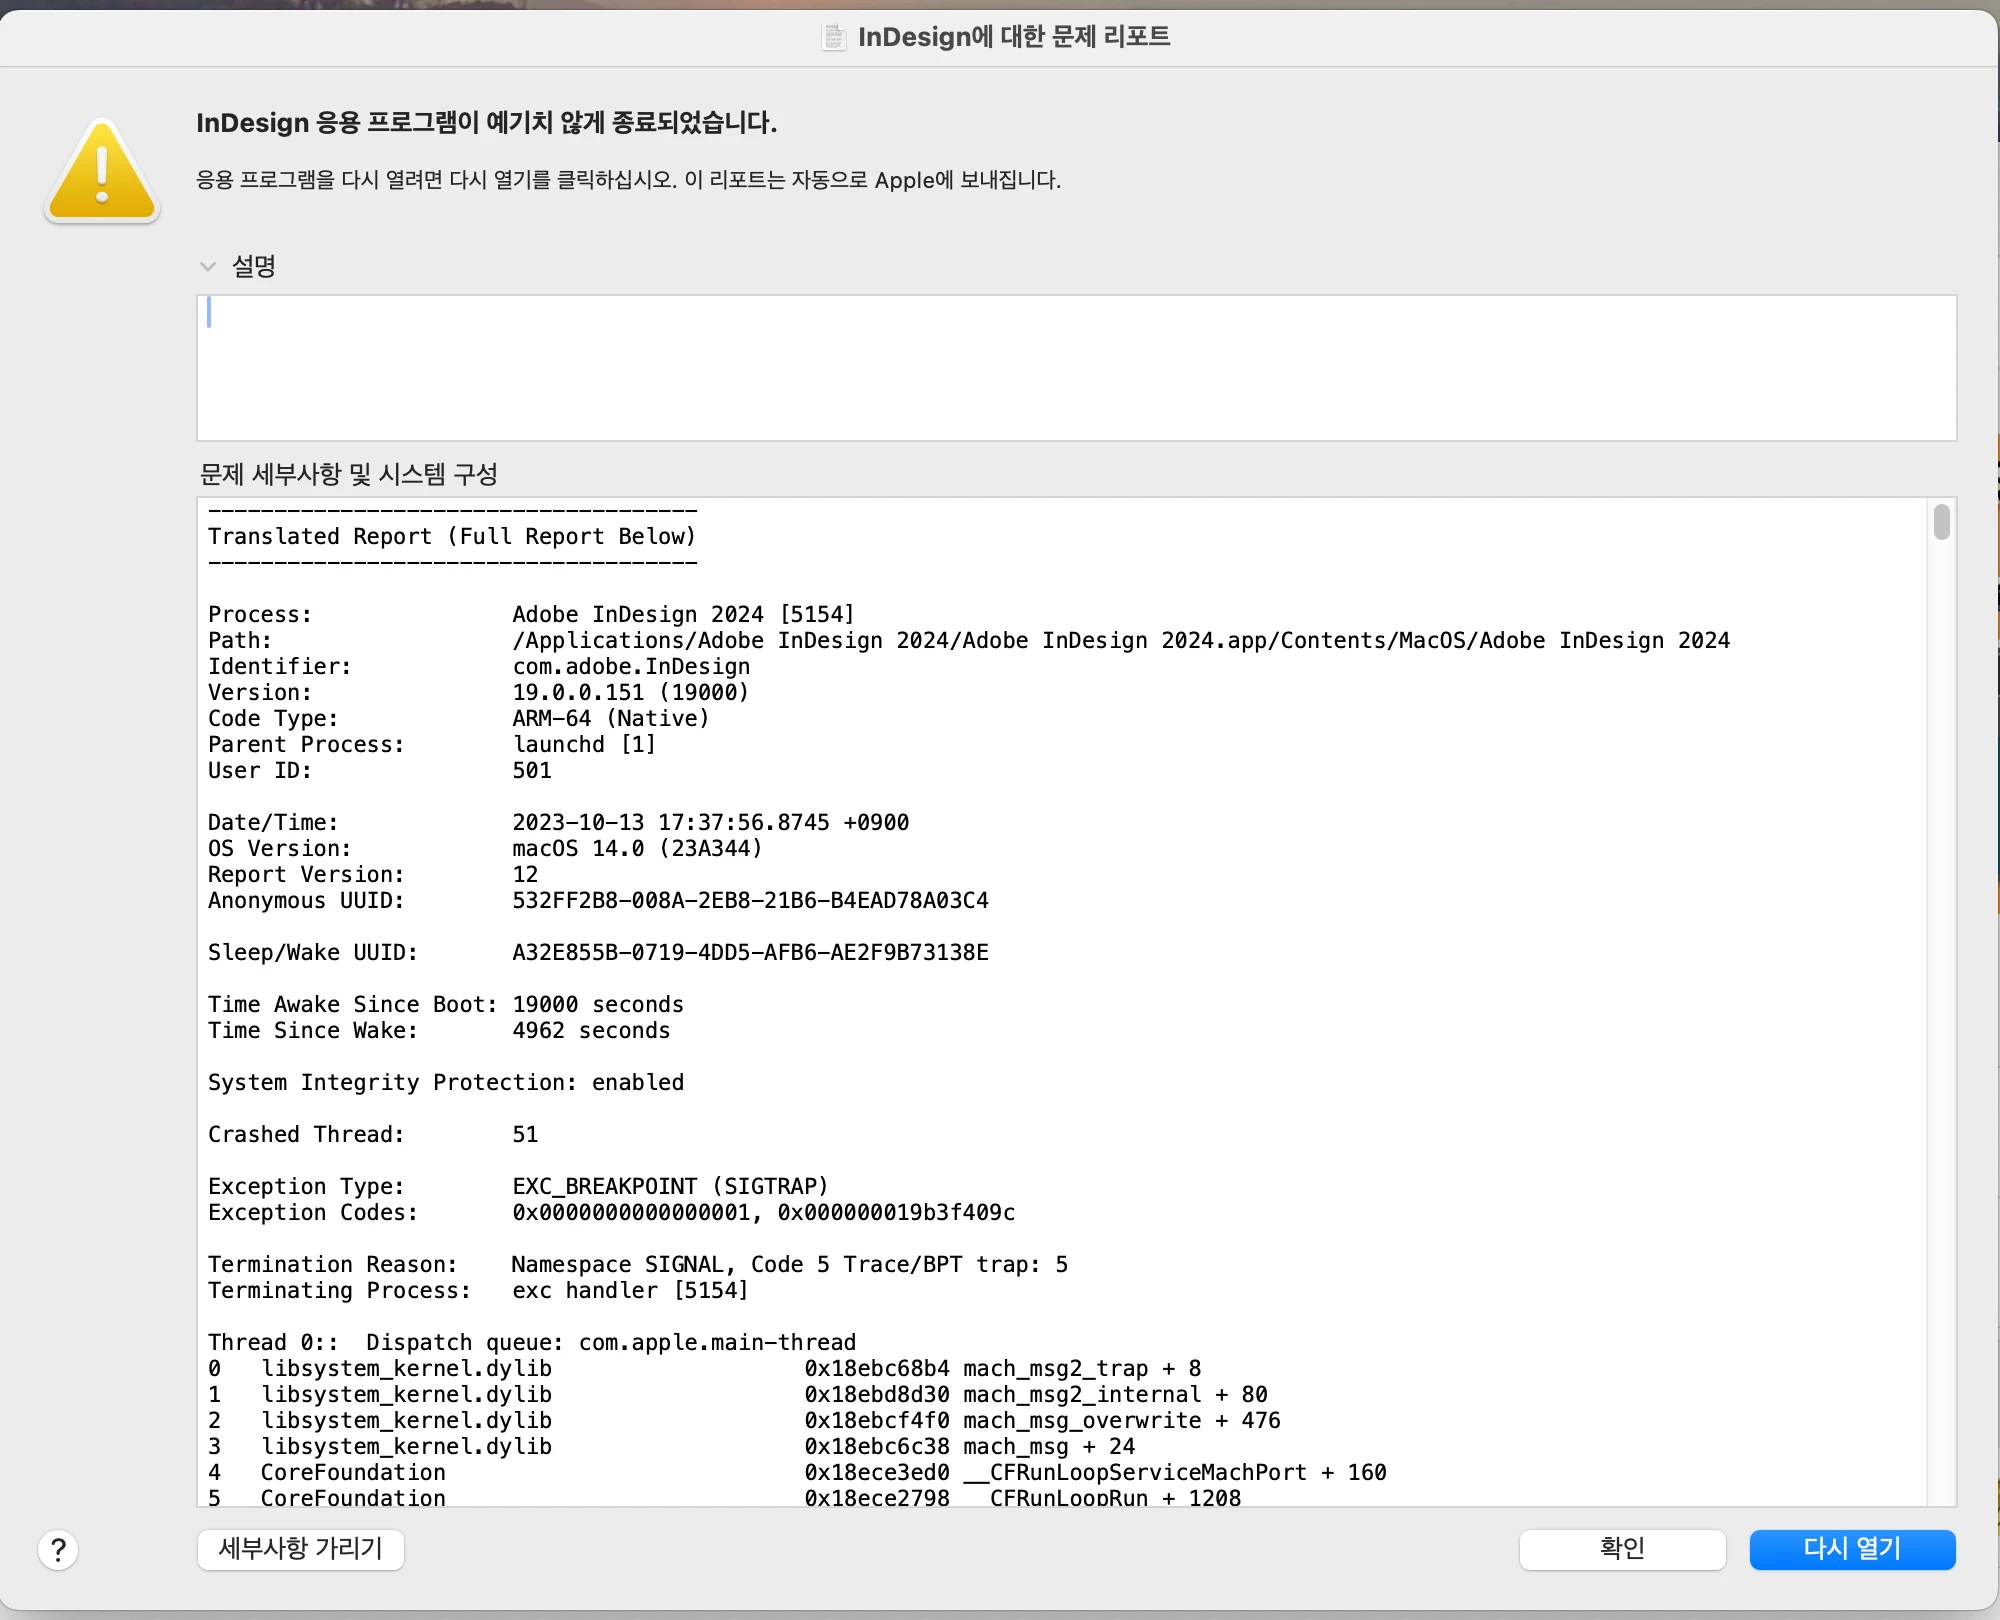Click the help question mark button
Viewport: 2000px width, 1620px height.
58,1550
